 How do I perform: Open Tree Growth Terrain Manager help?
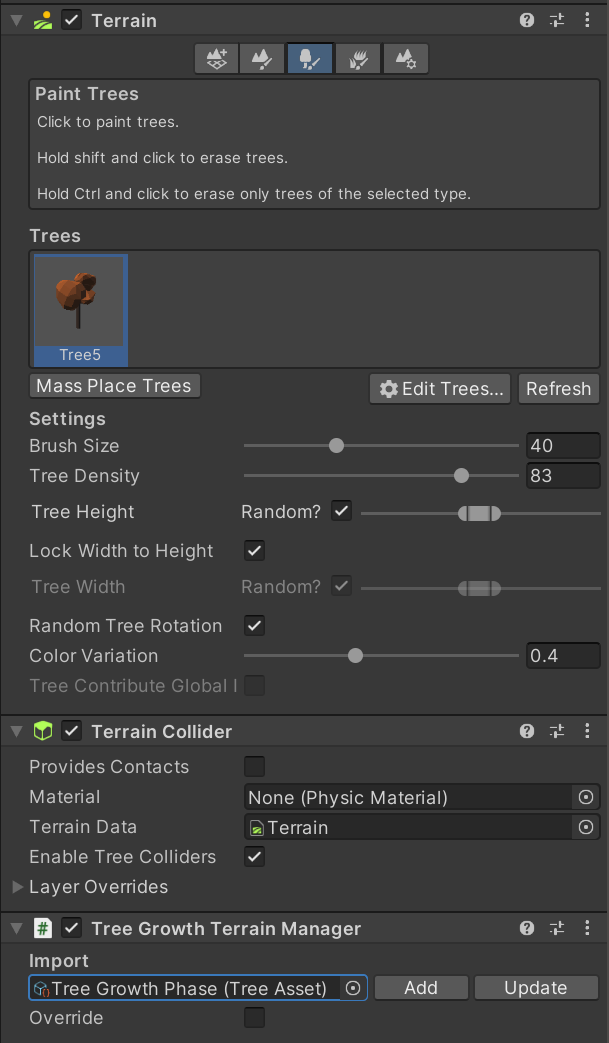(x=527, y=929)
